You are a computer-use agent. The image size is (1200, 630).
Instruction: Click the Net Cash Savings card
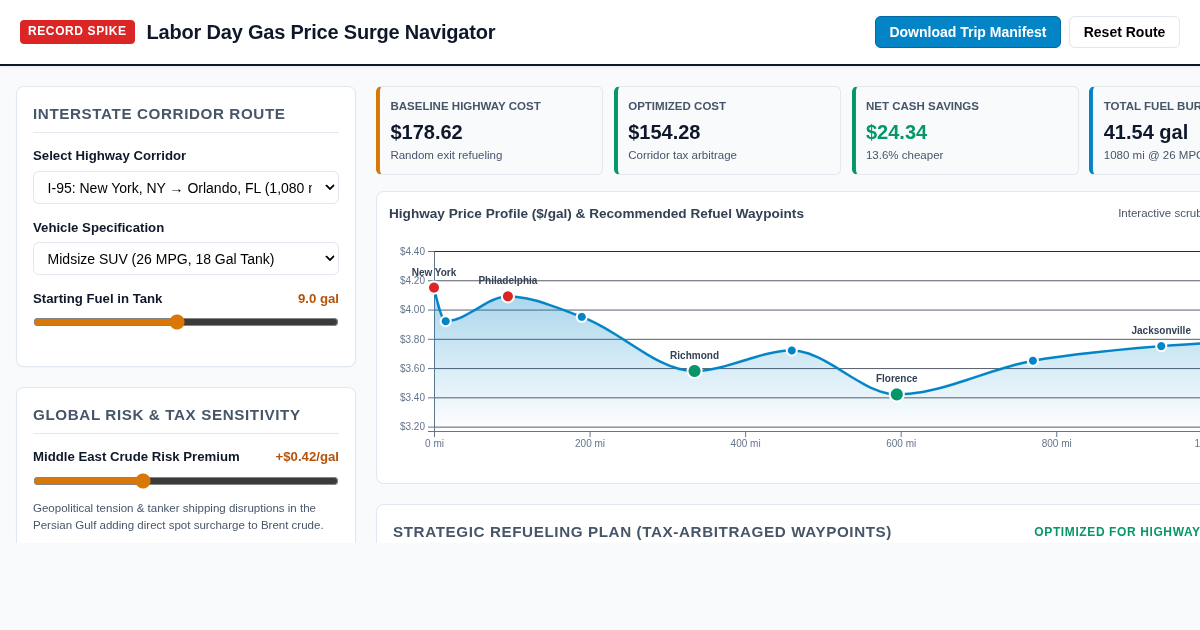click(966, 131)
